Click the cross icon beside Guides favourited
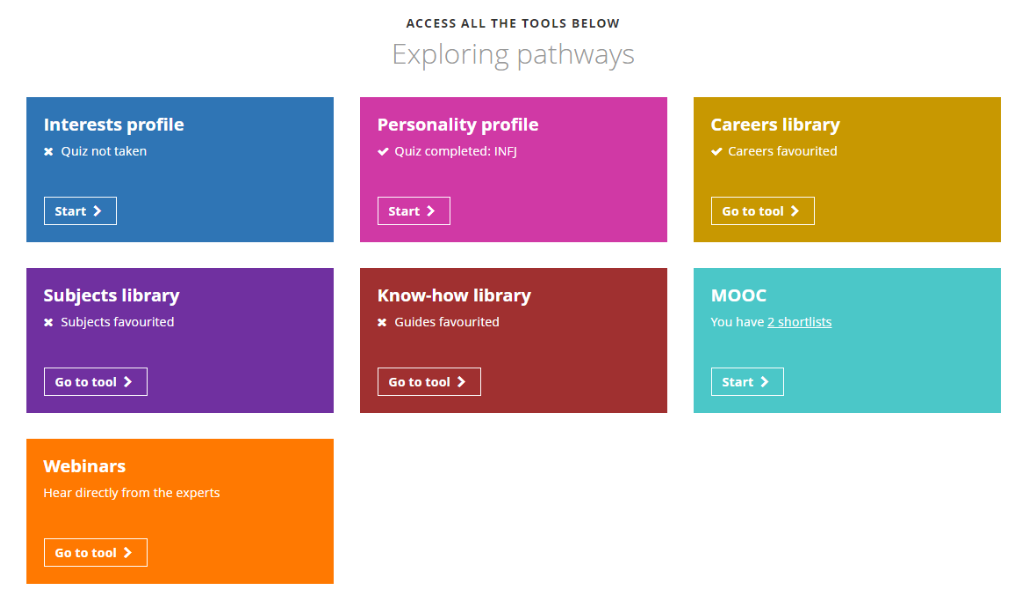The width and height of the screenshot is (1015, 591). [x=382, y=322]
